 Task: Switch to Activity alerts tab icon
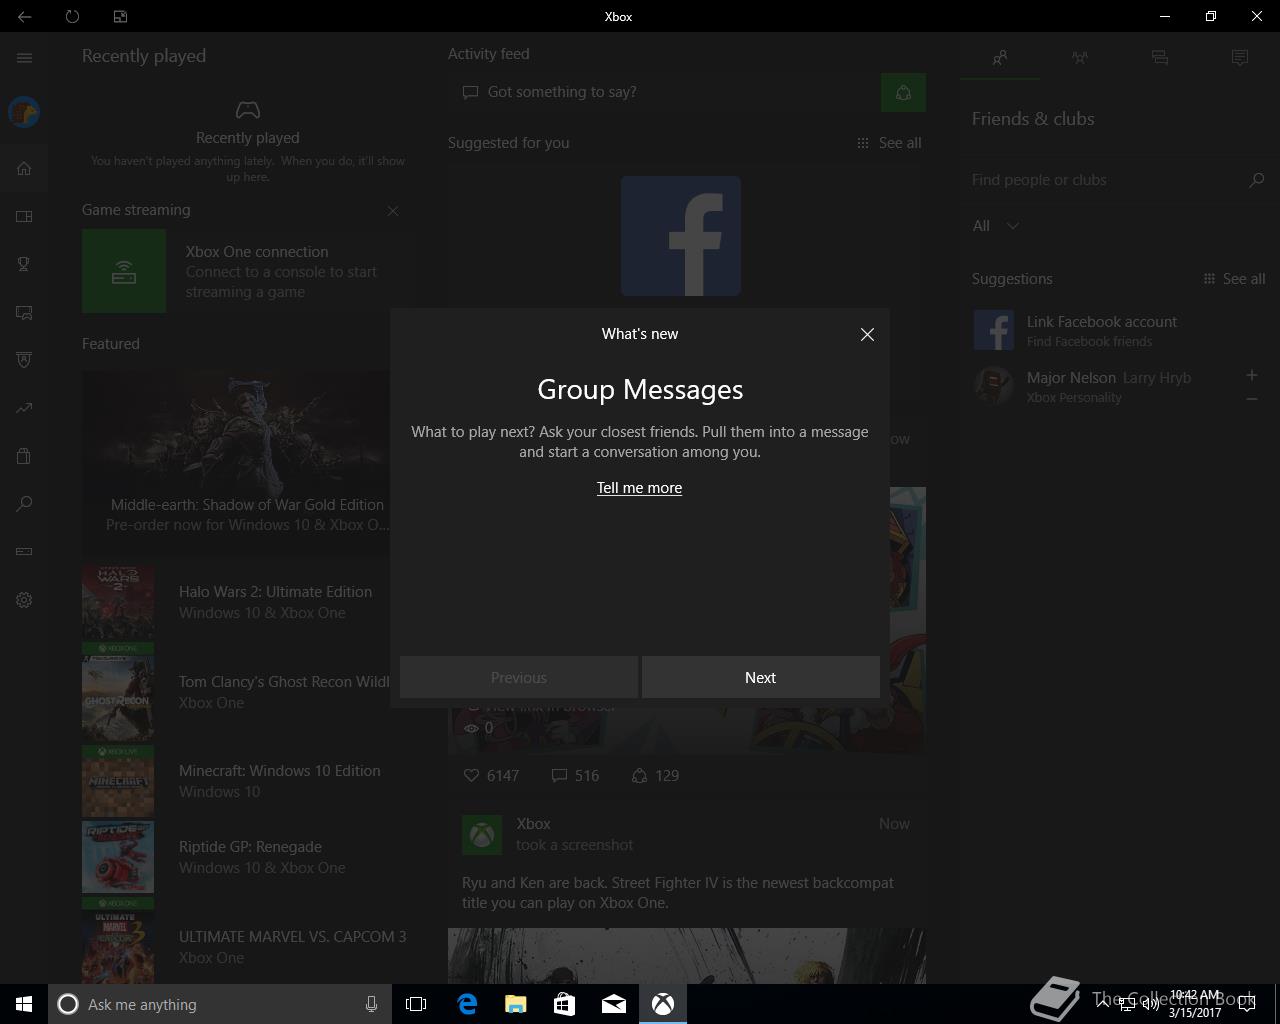1240,58
